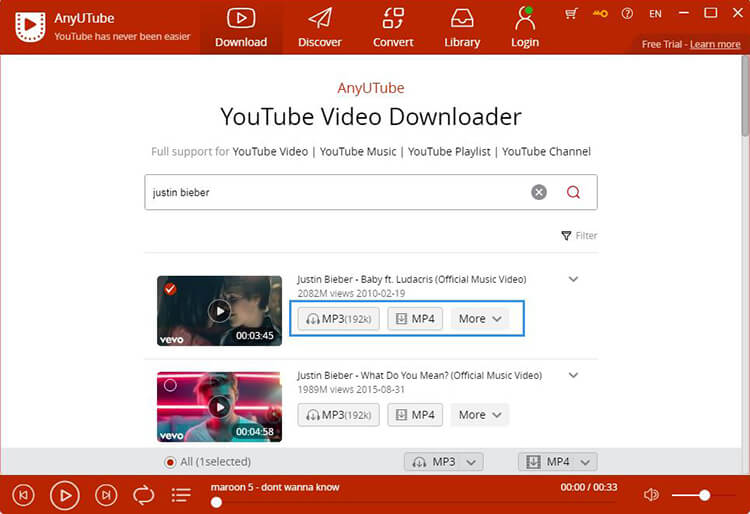This screenshot has width=750, height=514.
Task: Click the AnyUTube logo icon
Action: (30, 27)
